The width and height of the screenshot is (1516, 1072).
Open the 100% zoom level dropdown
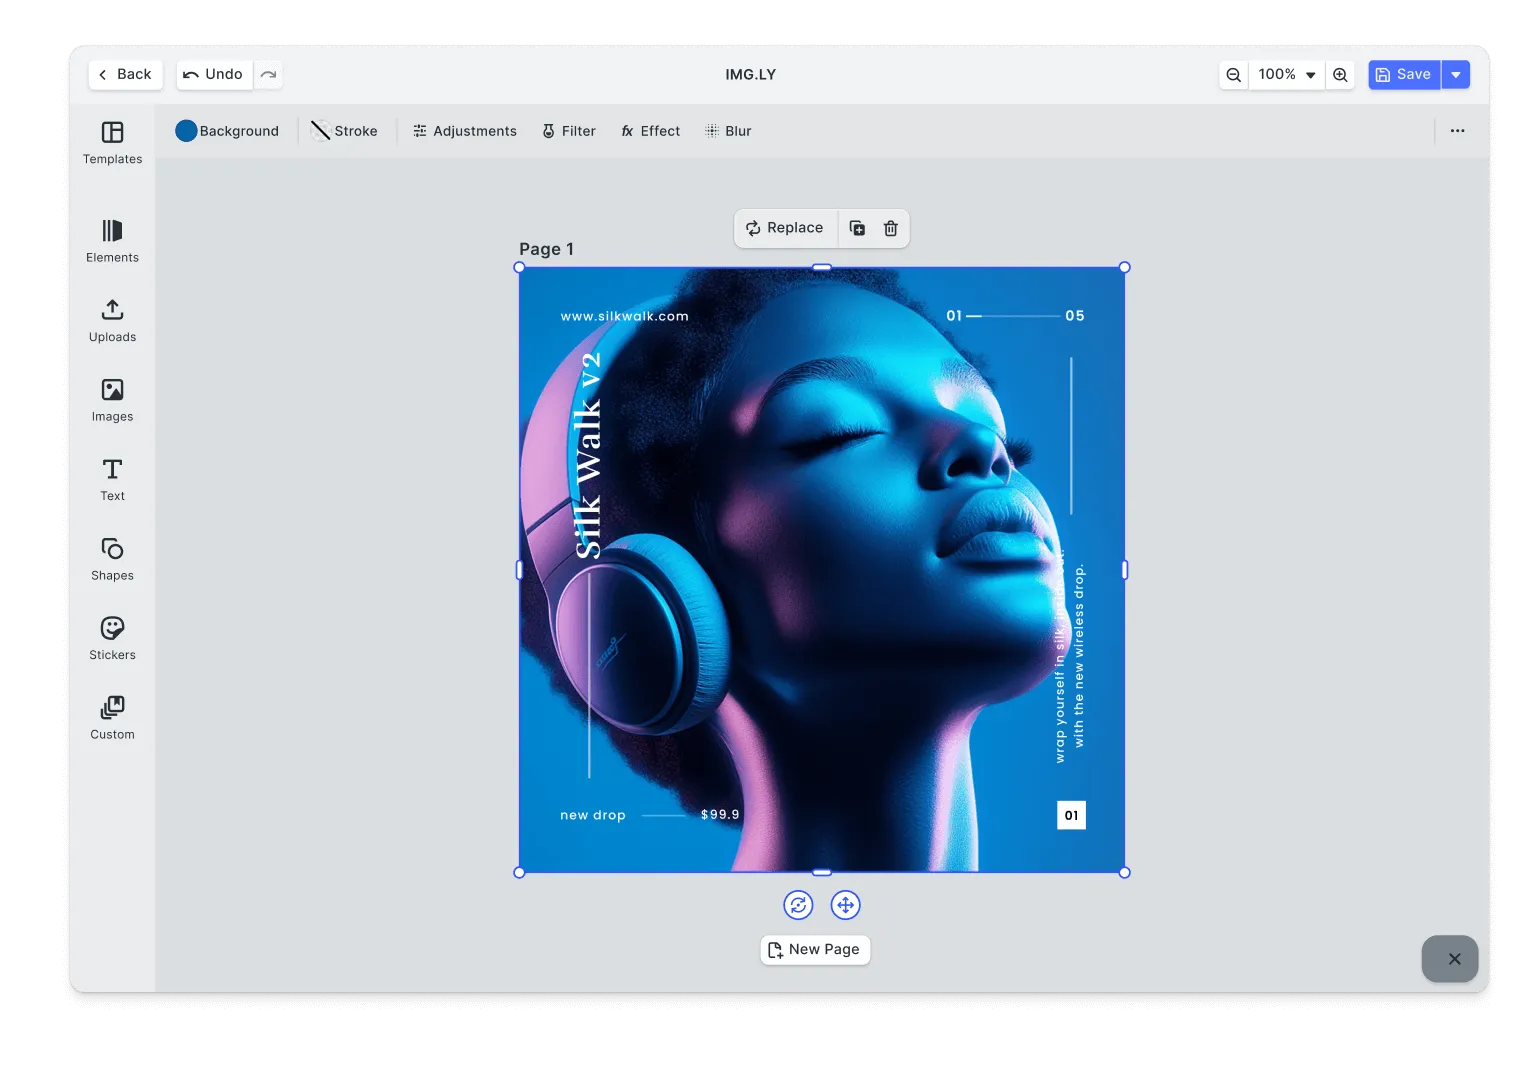point(1286,75)
